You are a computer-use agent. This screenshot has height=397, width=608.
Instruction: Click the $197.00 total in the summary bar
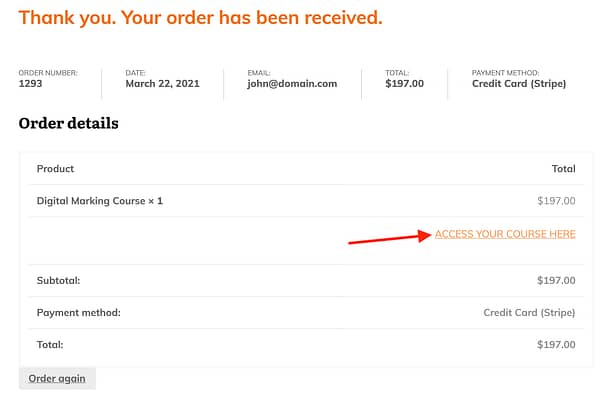pos(404,84)
